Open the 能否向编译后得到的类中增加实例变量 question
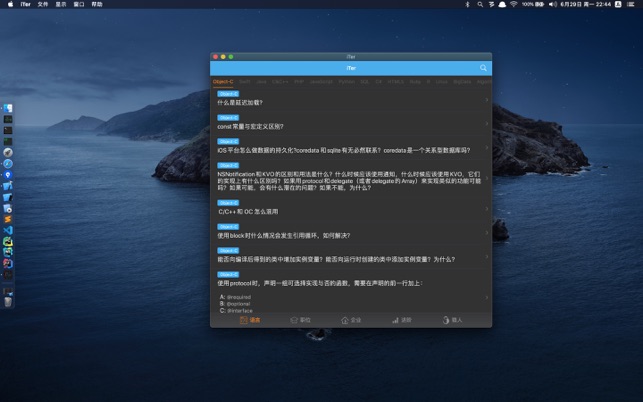Viewport: 643px width, 402px height. point(351,256)
